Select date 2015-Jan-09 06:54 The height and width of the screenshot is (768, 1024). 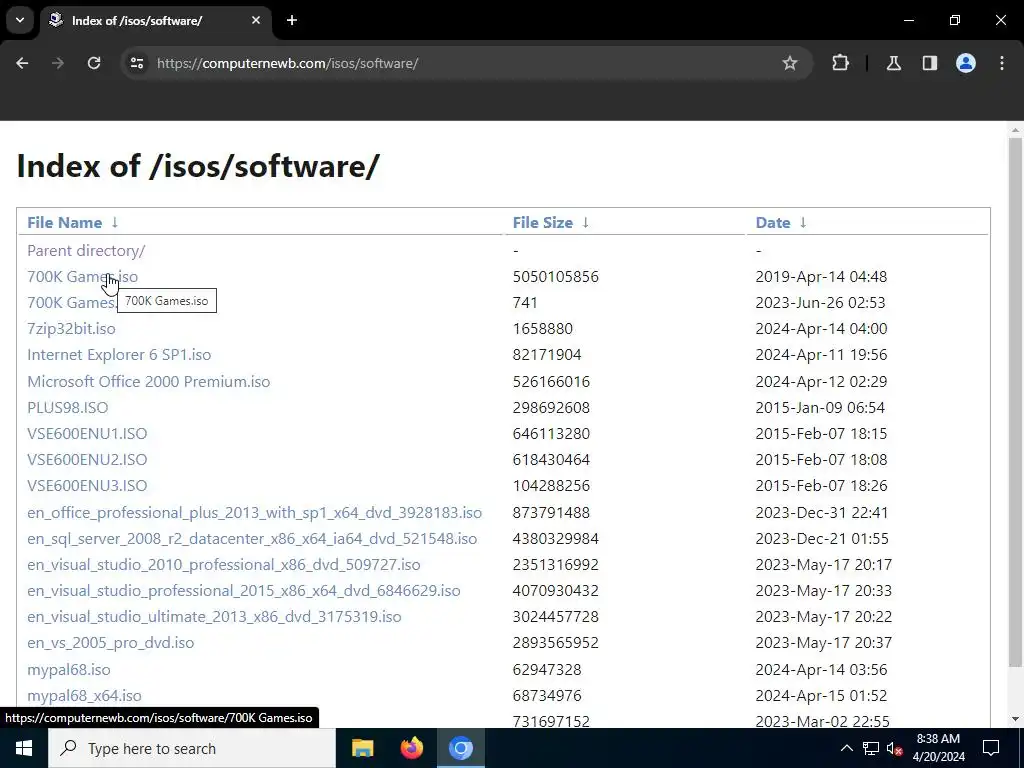coord(820,408)
